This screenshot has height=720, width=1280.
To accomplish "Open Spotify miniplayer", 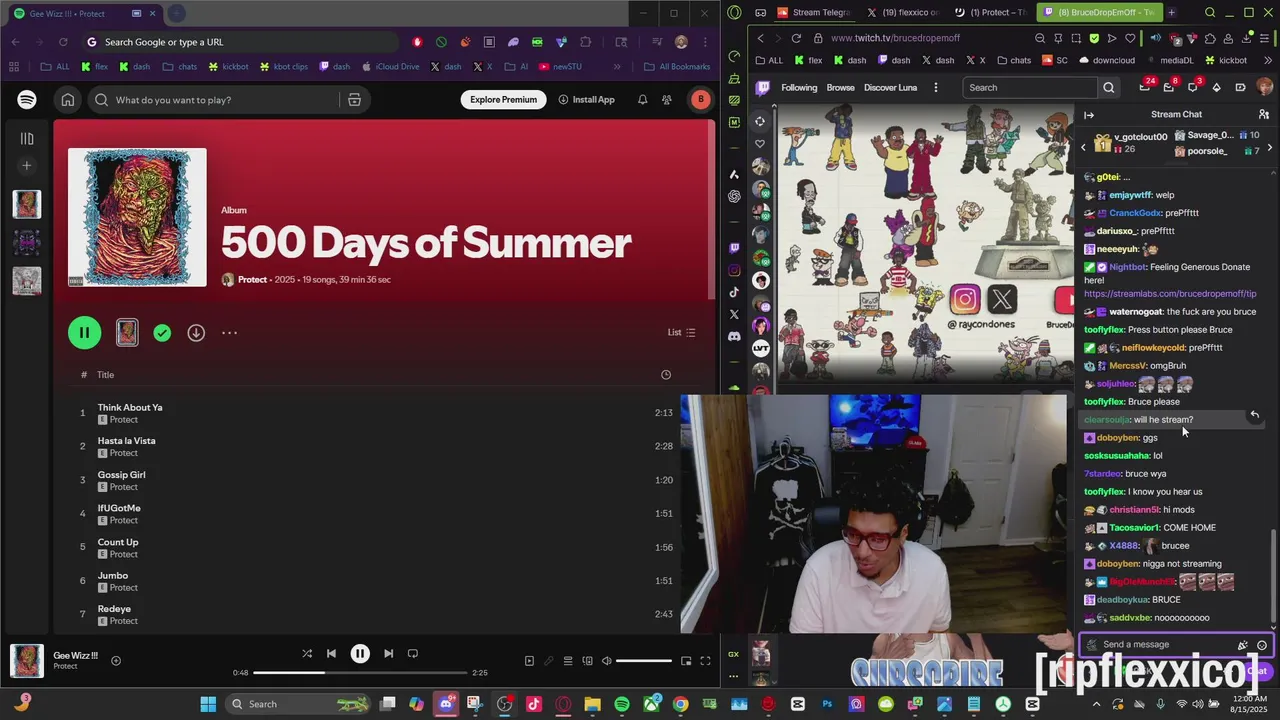I will coord(686,661).
